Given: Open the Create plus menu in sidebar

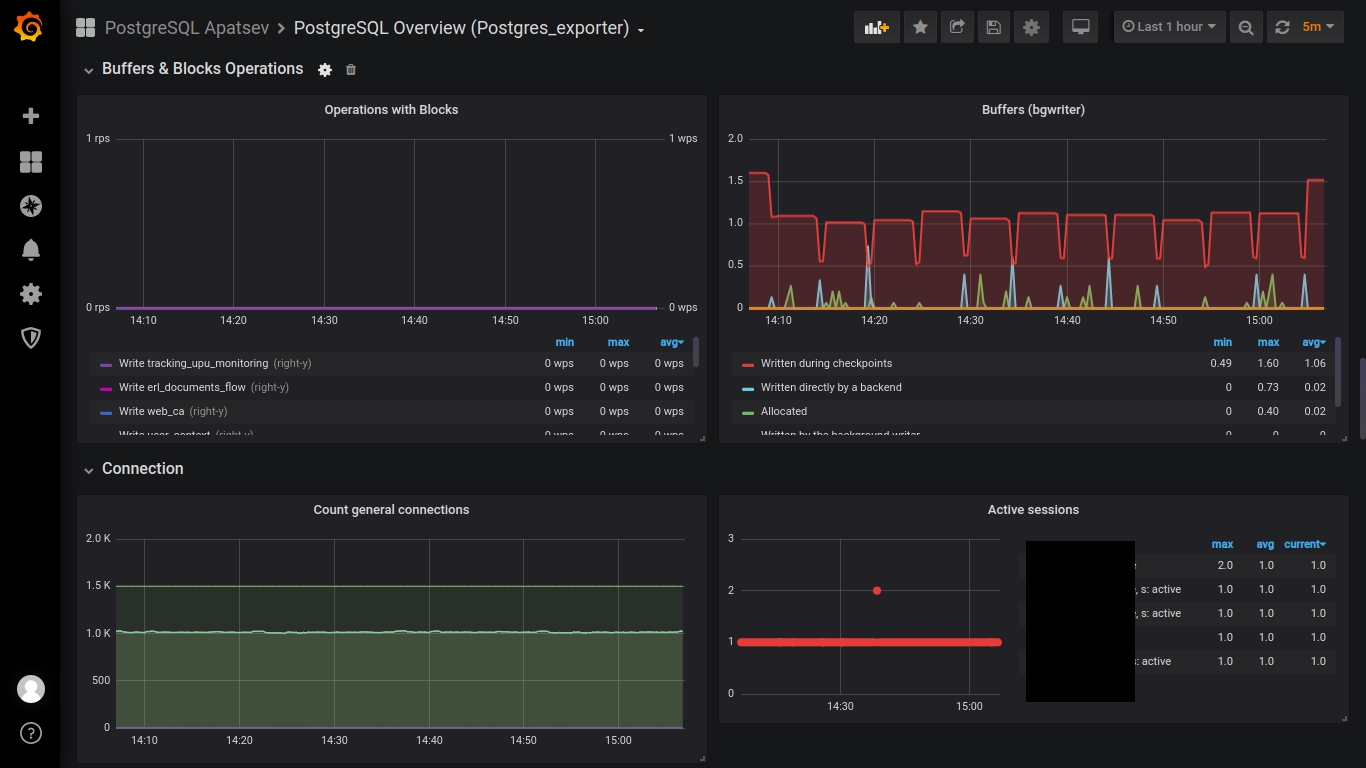Looking at the screenshot, I should pyautogui.click(x=31, y=116).
